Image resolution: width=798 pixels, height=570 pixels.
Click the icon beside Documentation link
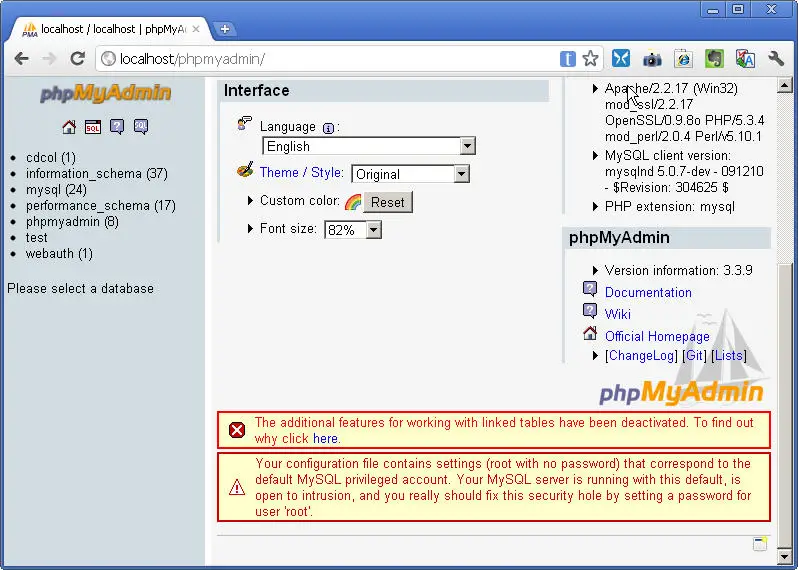(x=590, y=289)
